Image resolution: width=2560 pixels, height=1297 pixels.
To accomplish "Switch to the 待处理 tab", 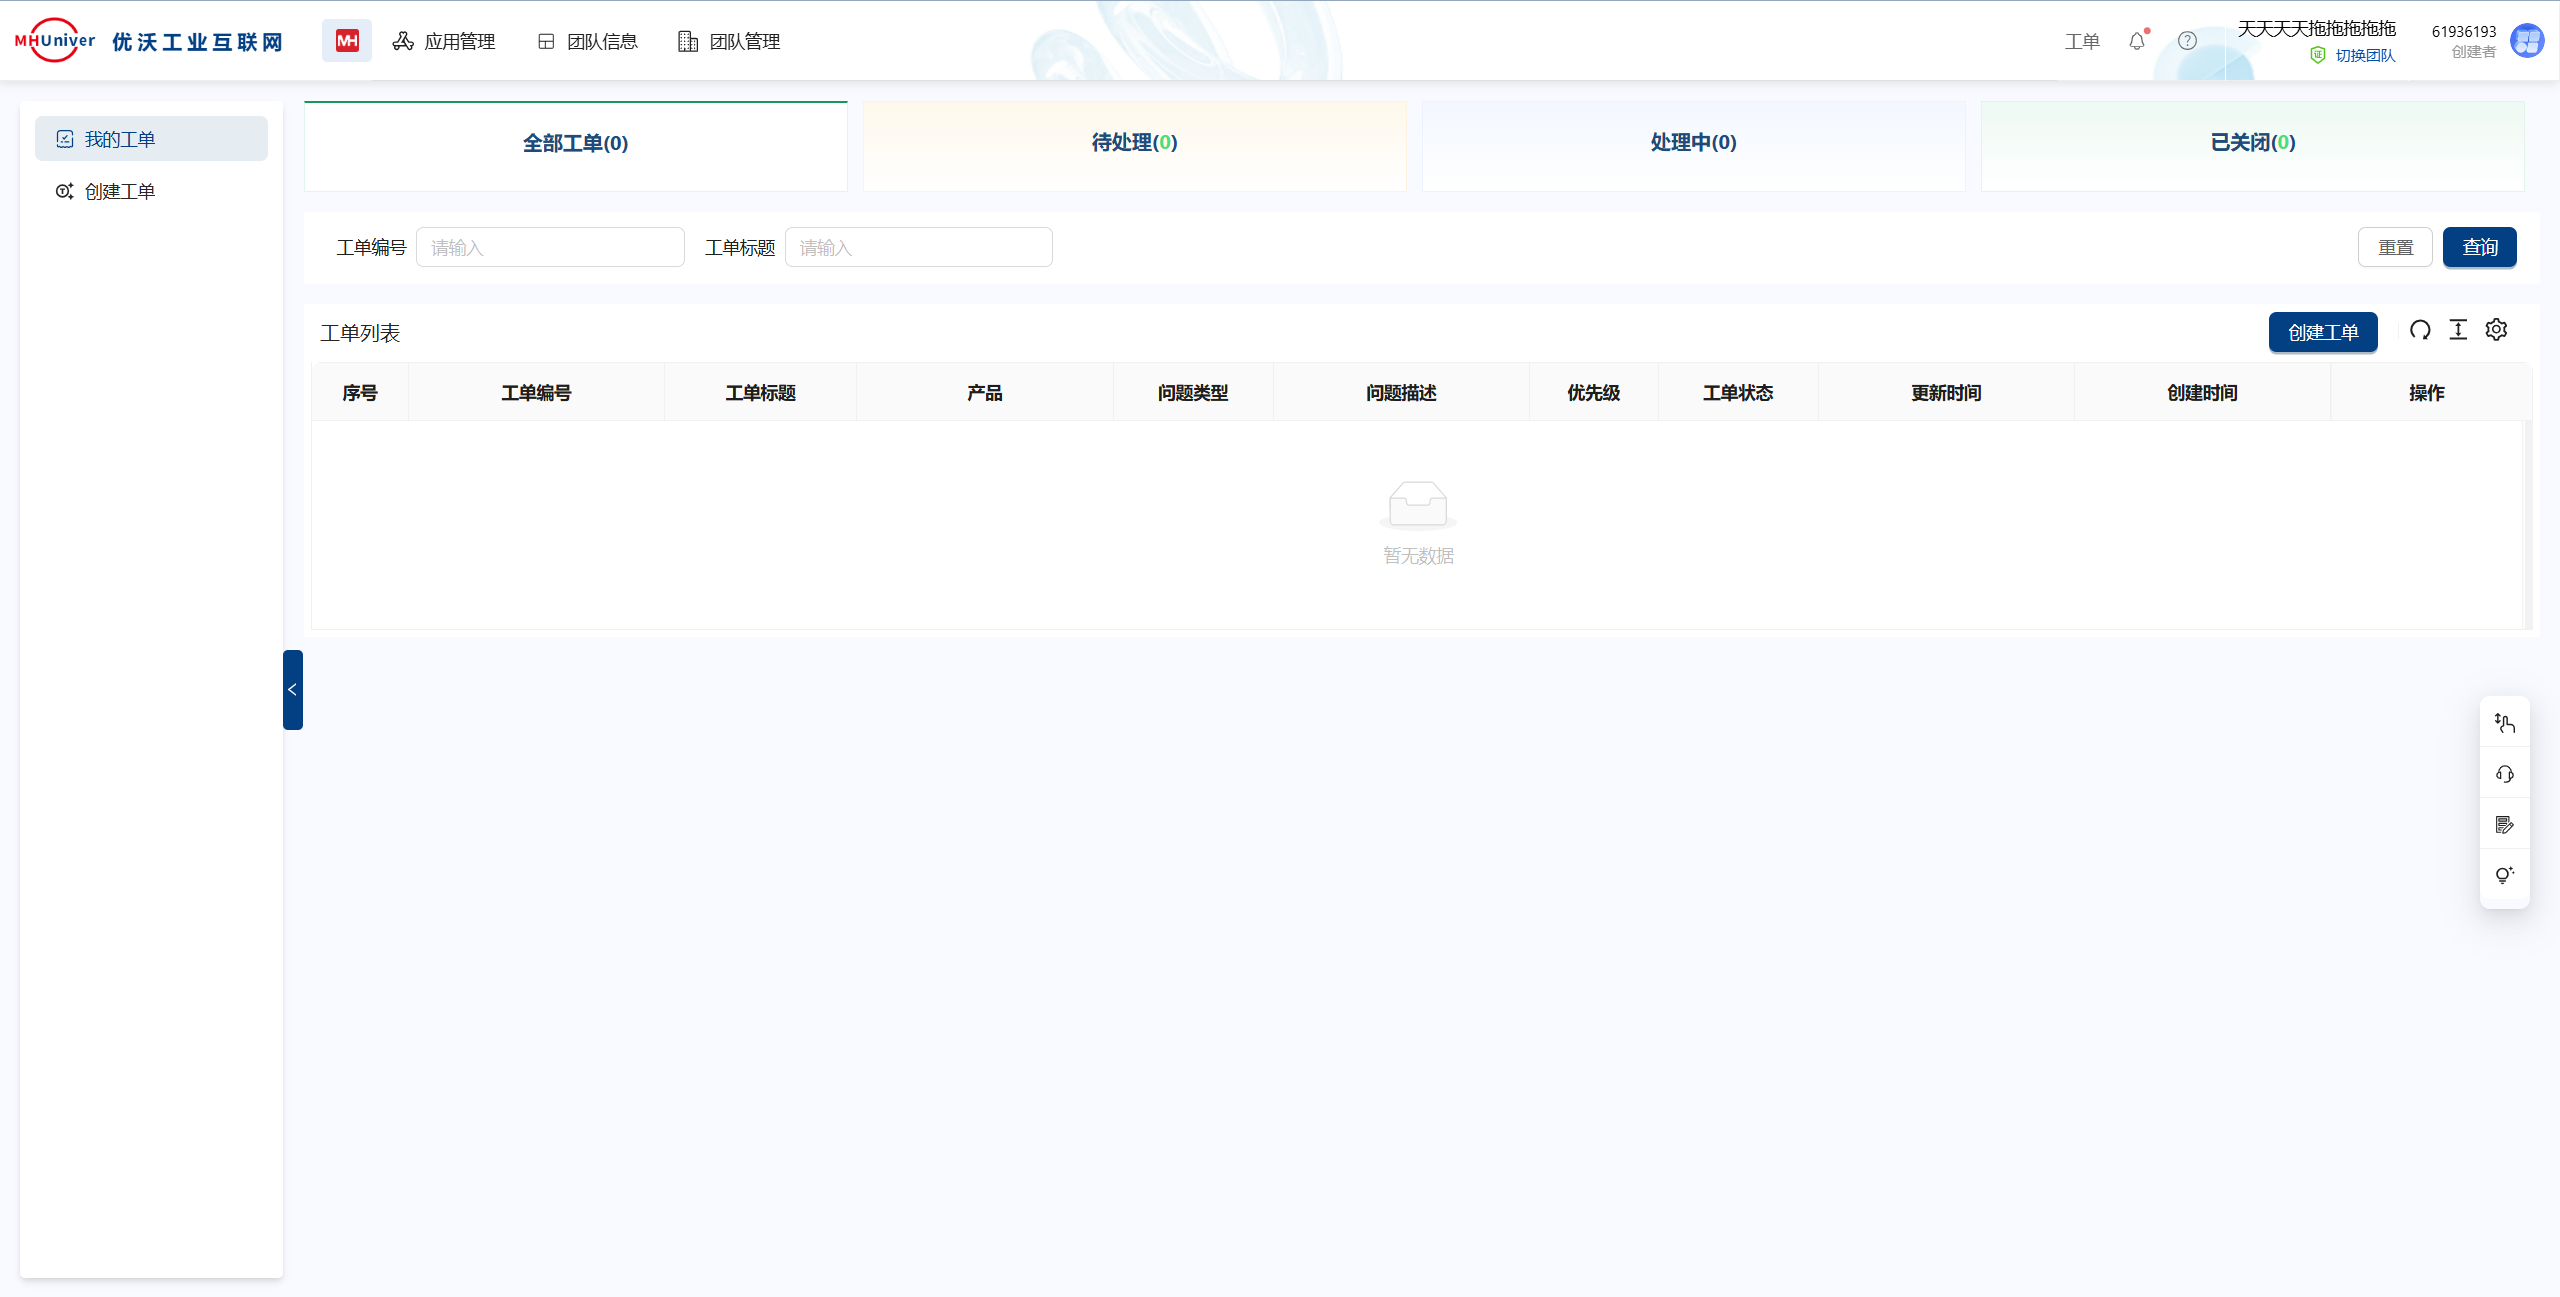I will tap(1134, 143).
